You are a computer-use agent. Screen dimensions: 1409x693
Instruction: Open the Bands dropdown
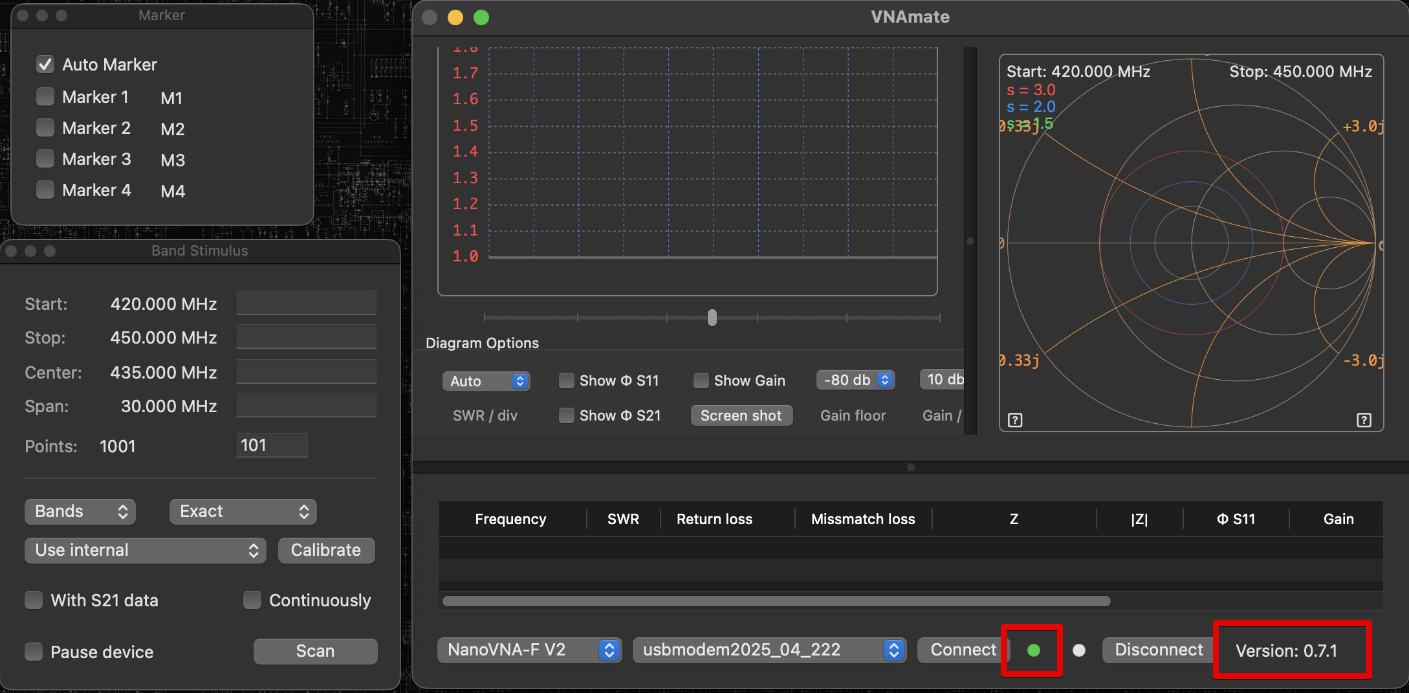pyautogui.click(x=79, y=511)
